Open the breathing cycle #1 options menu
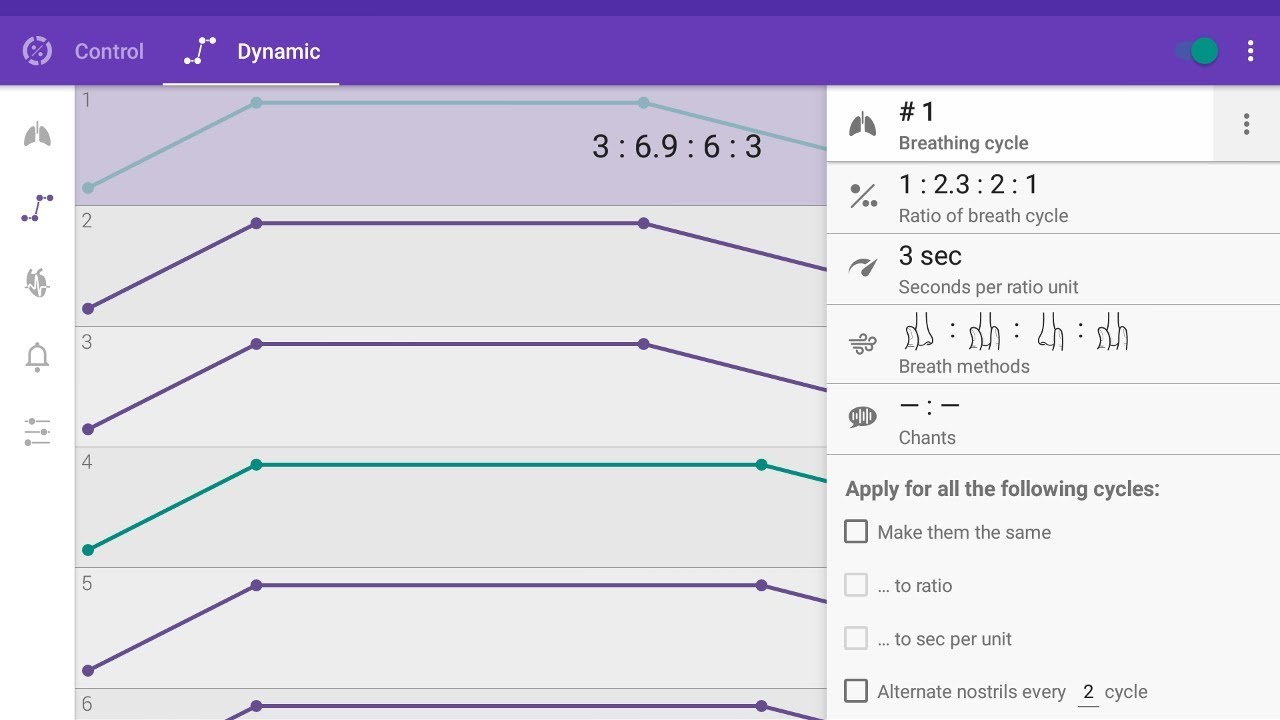Viewport: 1280px width, 720px height. (1246, 124)
